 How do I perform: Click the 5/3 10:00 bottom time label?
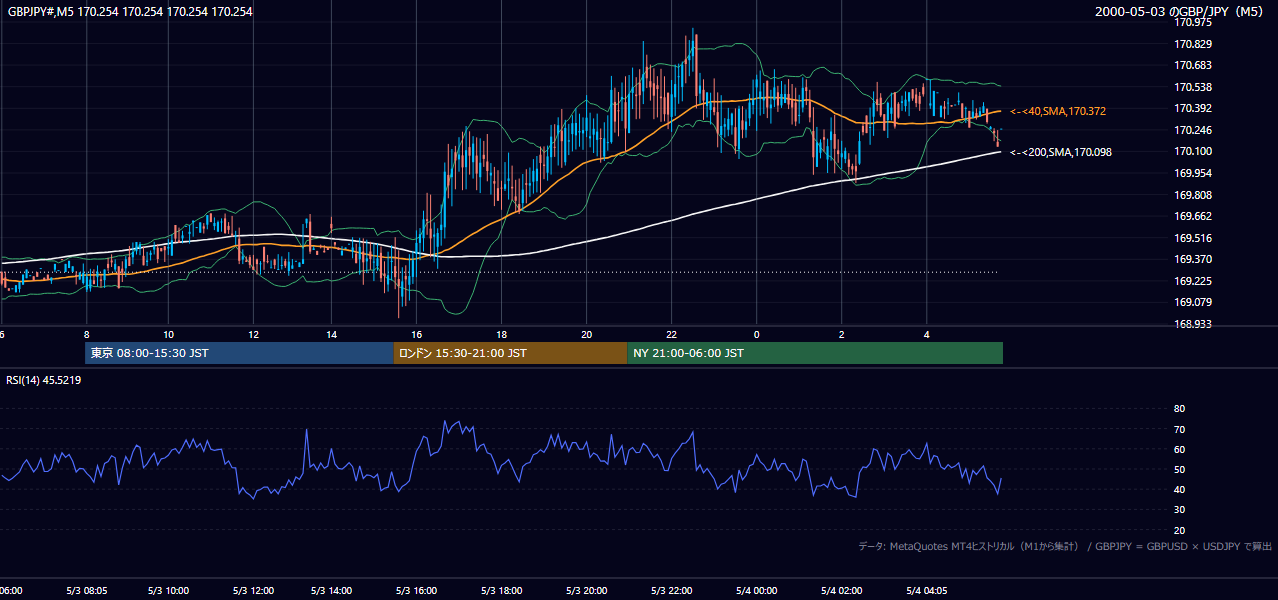pos(169,591)
